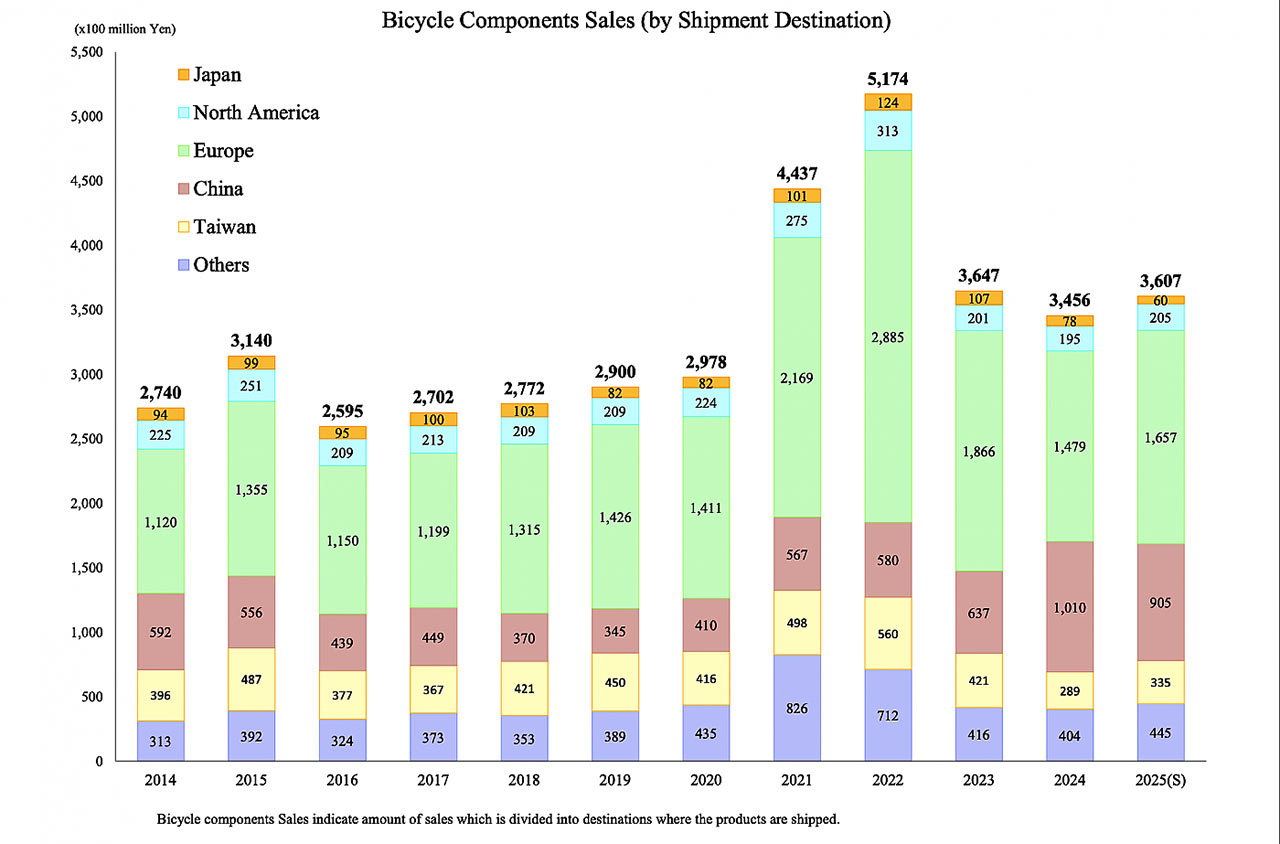Image resolution: width=1280 pixels, height=844 pixels.
Task: Click the x100 million Yen unit label
Action: pyautogui.click(x=123, y=29)
